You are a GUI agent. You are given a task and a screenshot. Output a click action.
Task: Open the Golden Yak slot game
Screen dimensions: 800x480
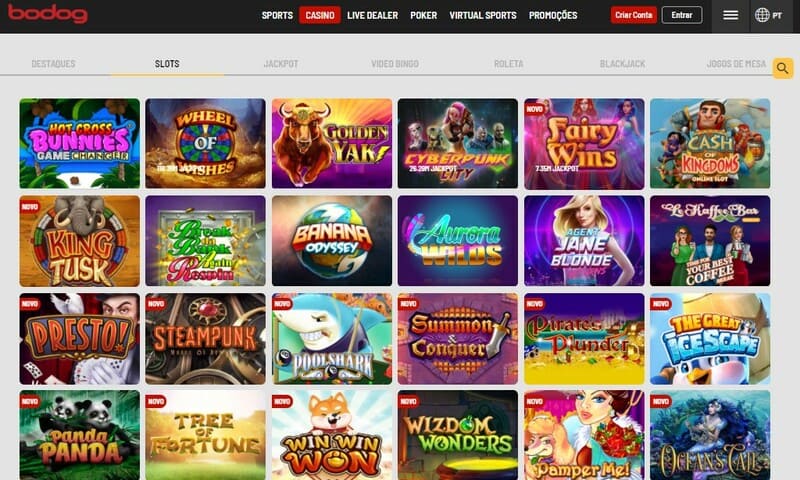[332, 143]
